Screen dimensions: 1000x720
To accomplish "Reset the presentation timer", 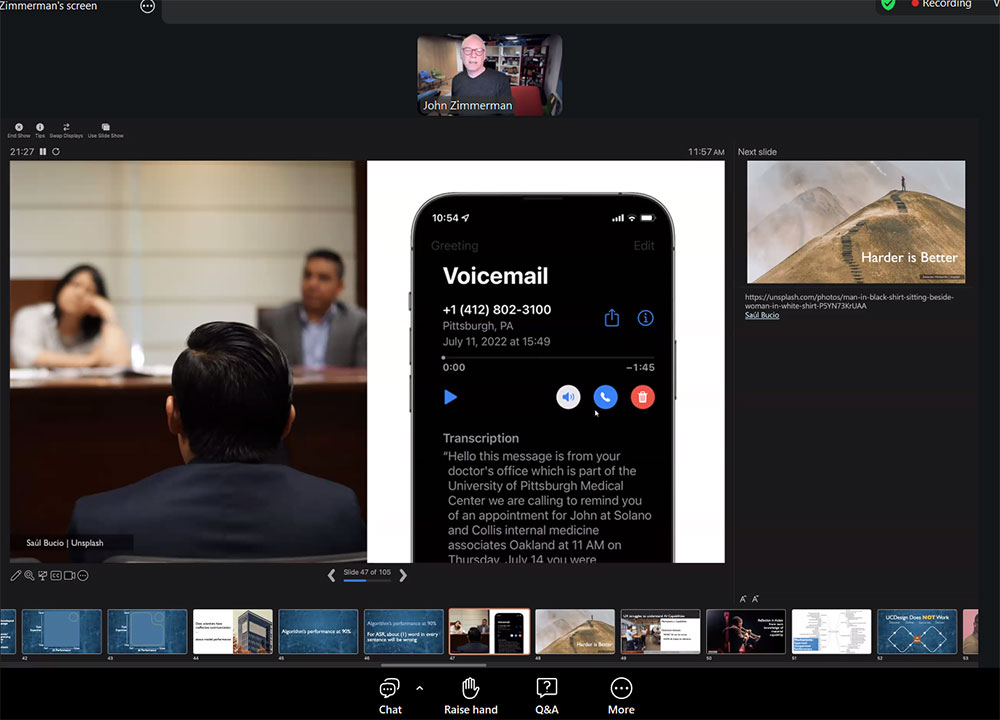I will pos(56,152).
